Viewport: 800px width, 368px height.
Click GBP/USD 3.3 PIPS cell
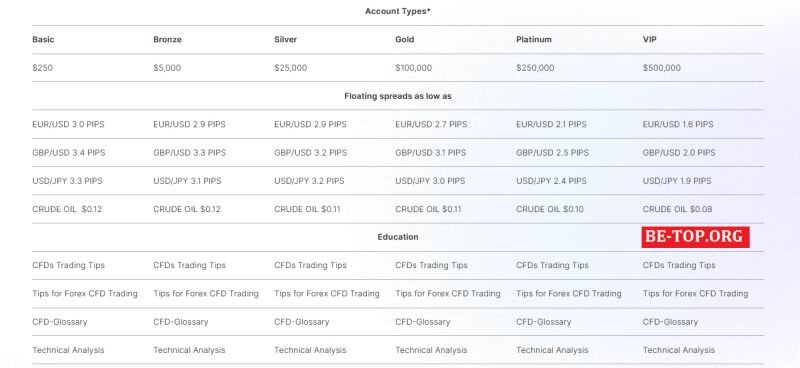pyautogui.click(x=189, y=153)
